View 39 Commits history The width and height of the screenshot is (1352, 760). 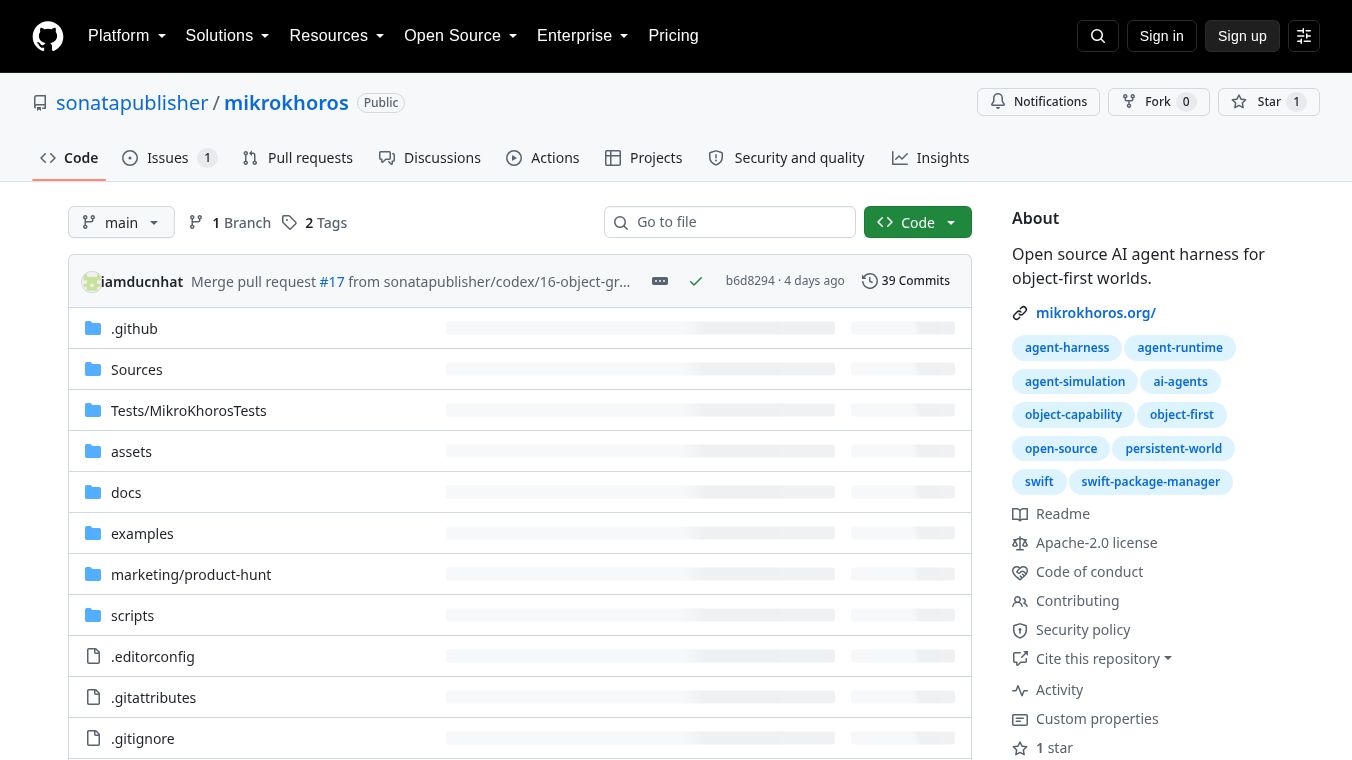[906, 281]
